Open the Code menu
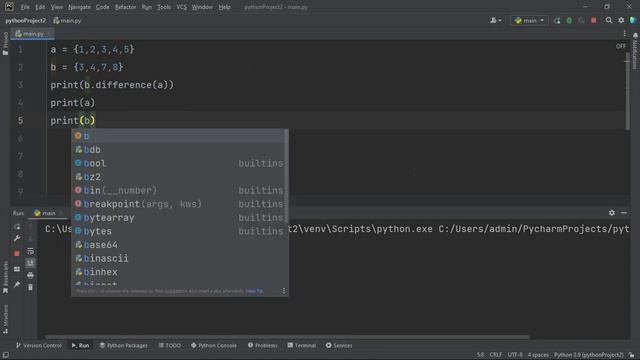 (x=102, y=7)
